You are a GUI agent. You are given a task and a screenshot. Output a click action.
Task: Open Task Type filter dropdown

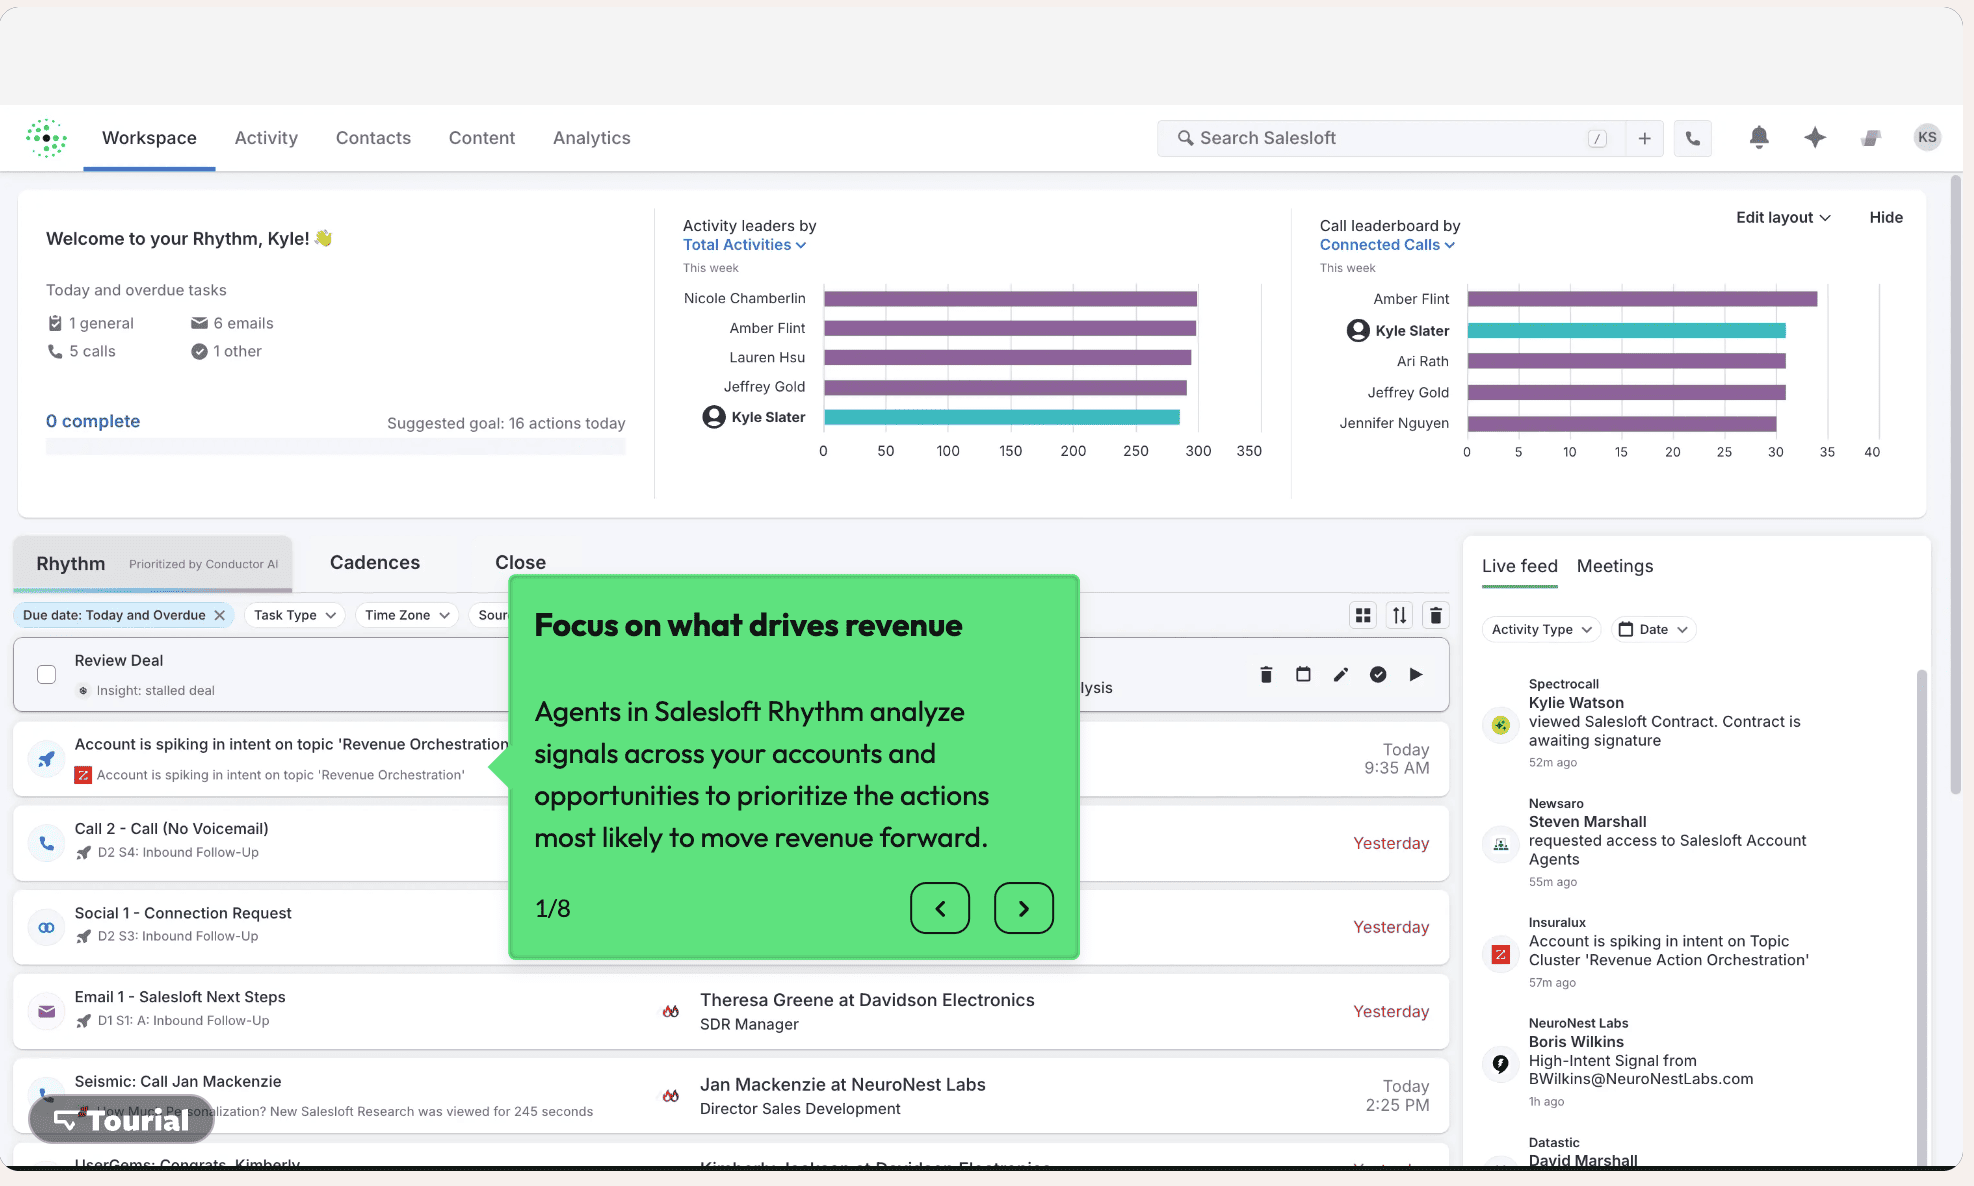(294, 615)
